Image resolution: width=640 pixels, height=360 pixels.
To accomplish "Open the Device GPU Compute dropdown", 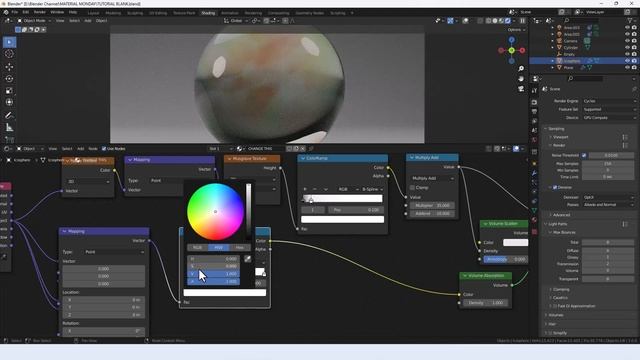I will click(609, 118).
